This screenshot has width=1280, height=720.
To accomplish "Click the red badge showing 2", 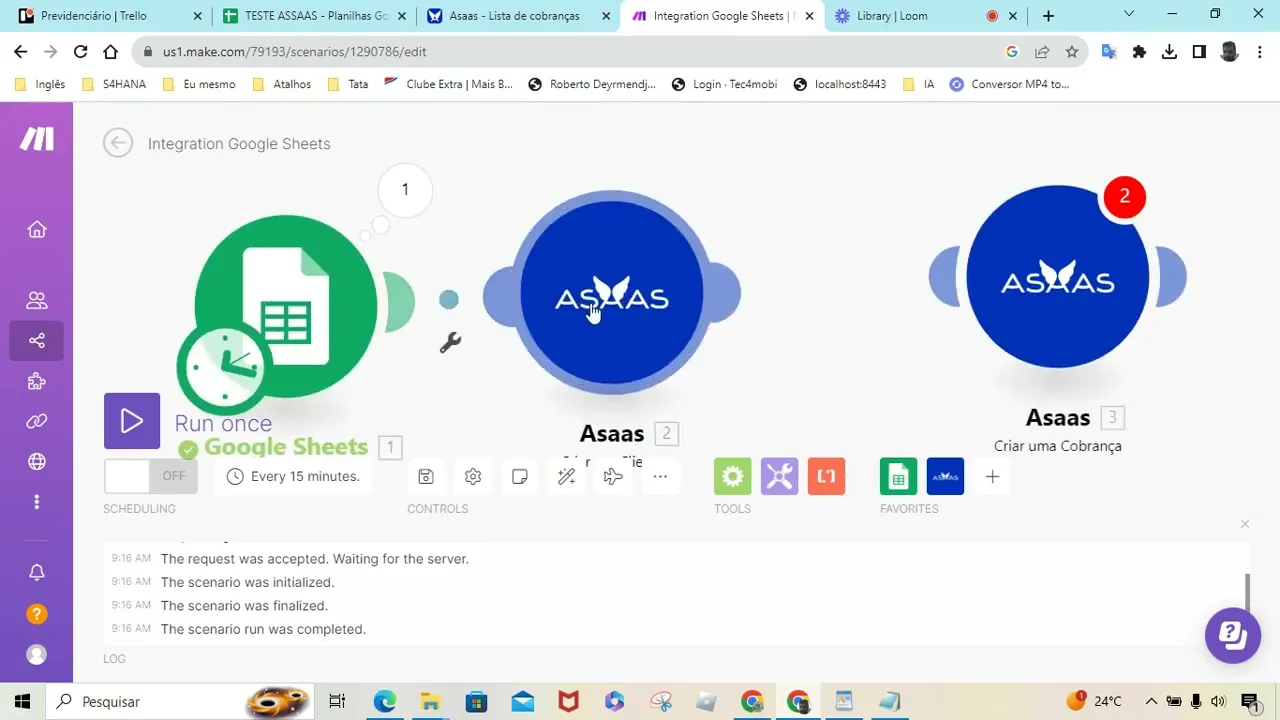I will point(1124,196).
